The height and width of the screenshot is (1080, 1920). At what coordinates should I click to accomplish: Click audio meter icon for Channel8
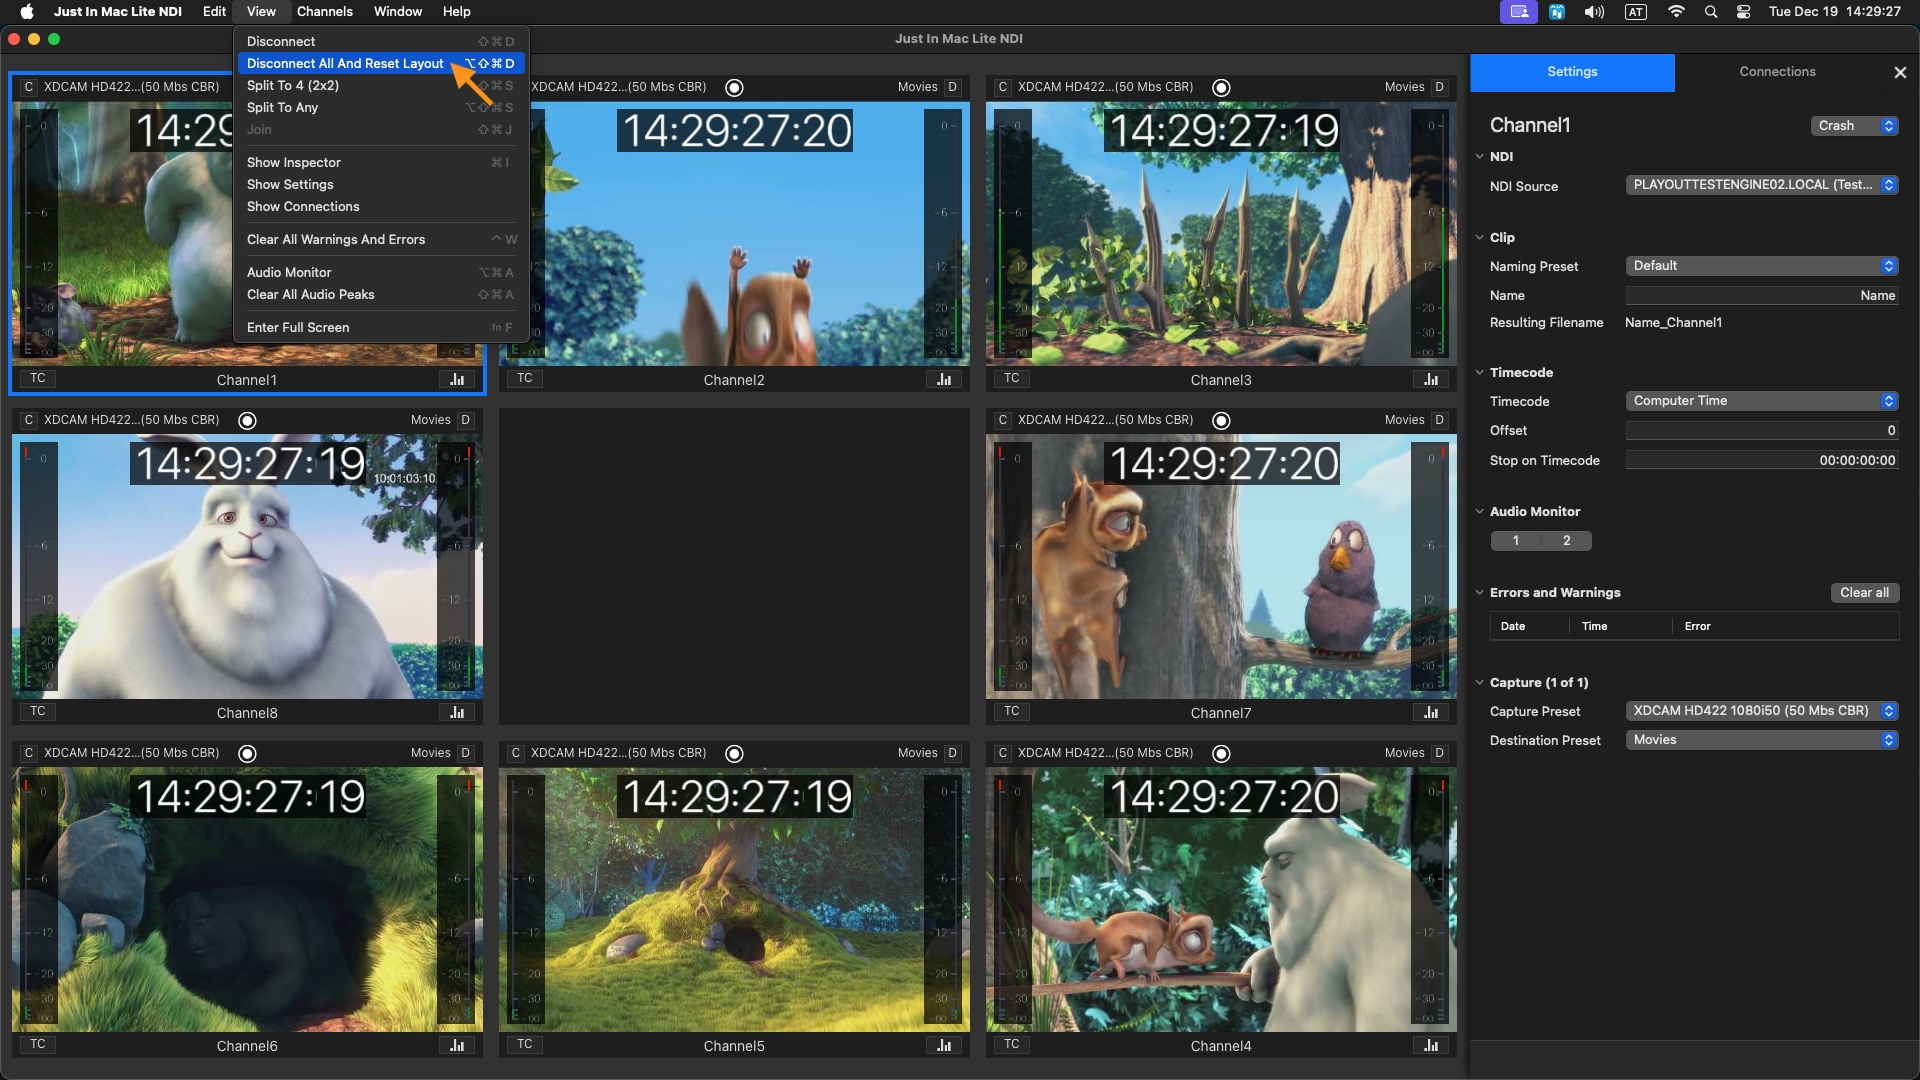pyautogui.click(x=457, y=712)
